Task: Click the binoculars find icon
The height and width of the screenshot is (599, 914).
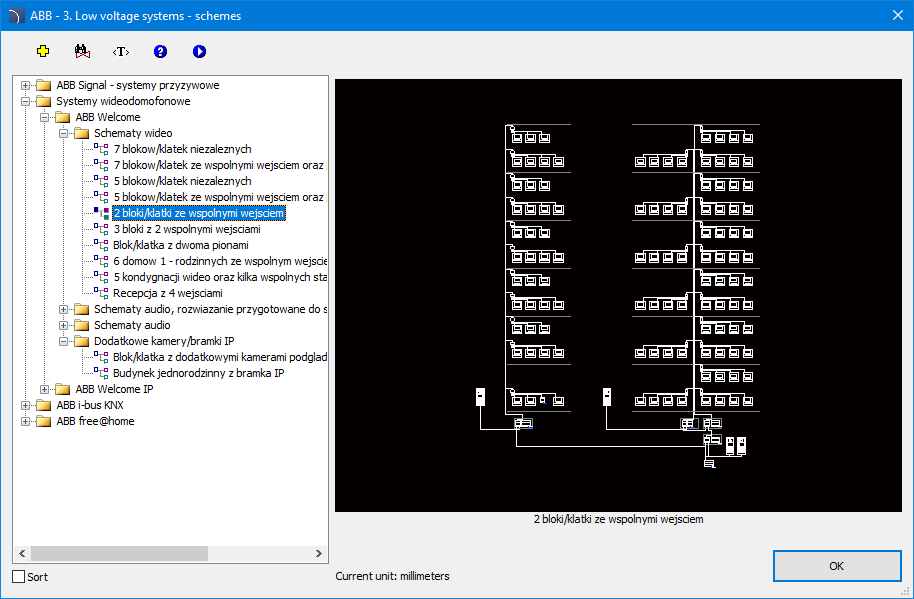Action: [82, 51]
